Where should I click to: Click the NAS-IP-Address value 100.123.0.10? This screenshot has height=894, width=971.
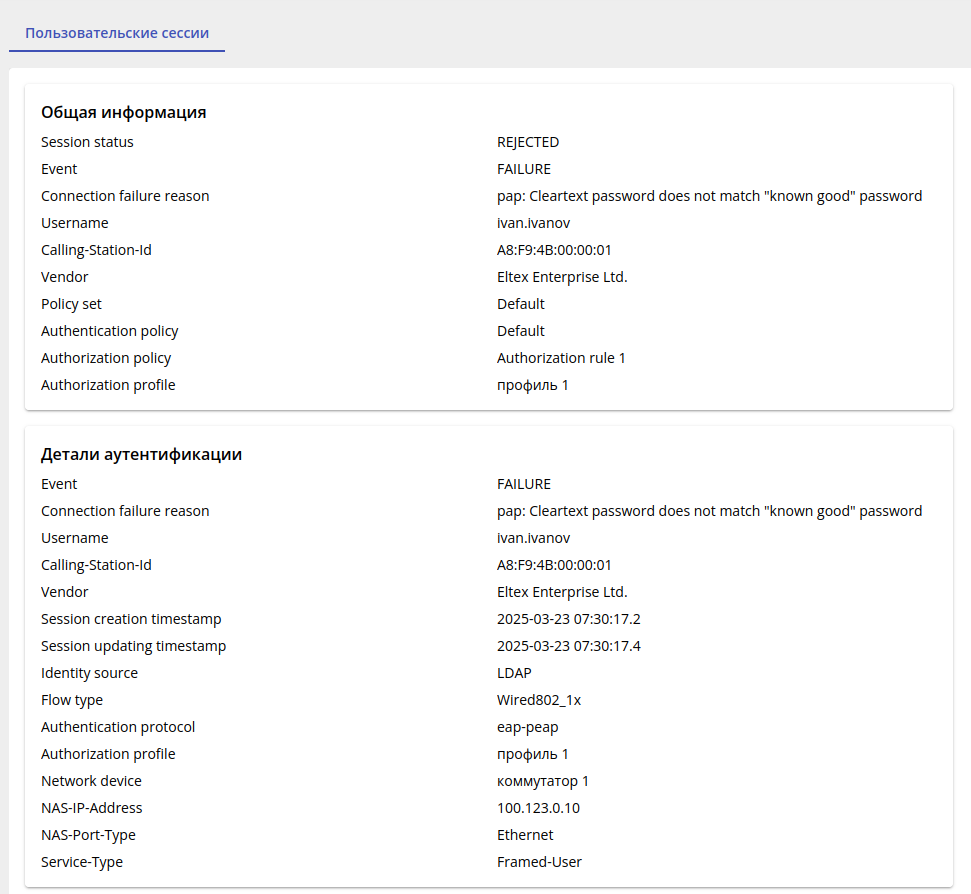538,808
